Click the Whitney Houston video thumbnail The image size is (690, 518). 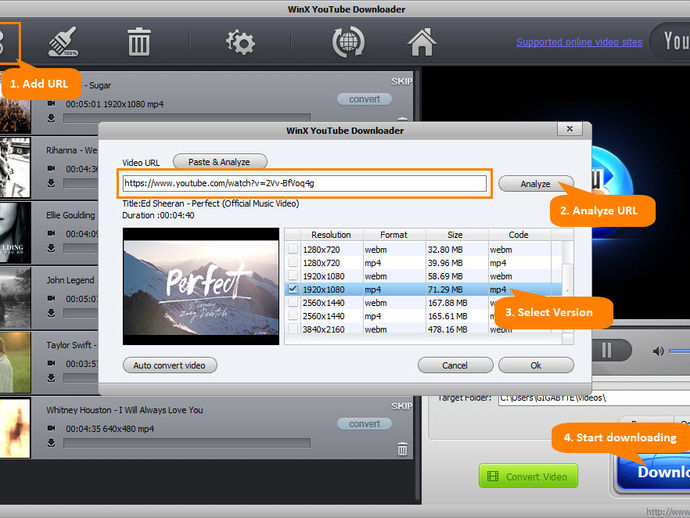(x=15, y=428)
